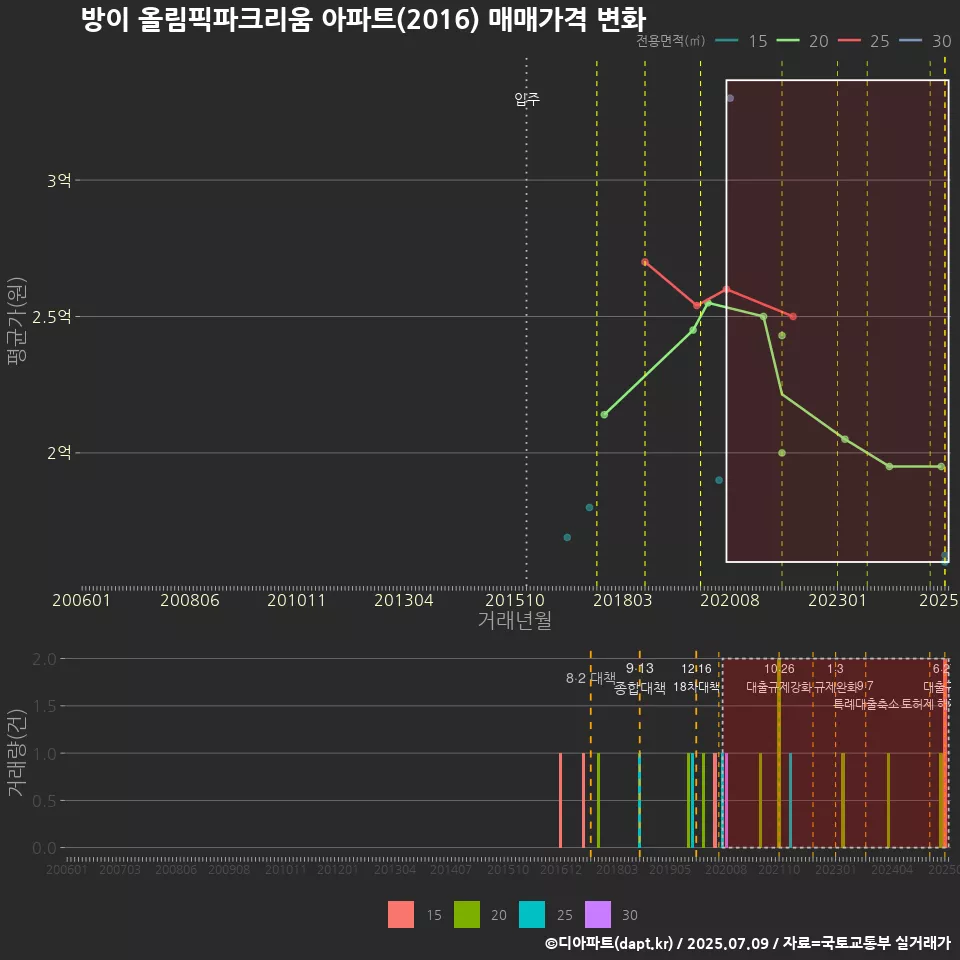Click the '9·13 종합대책' annotation

640,678
